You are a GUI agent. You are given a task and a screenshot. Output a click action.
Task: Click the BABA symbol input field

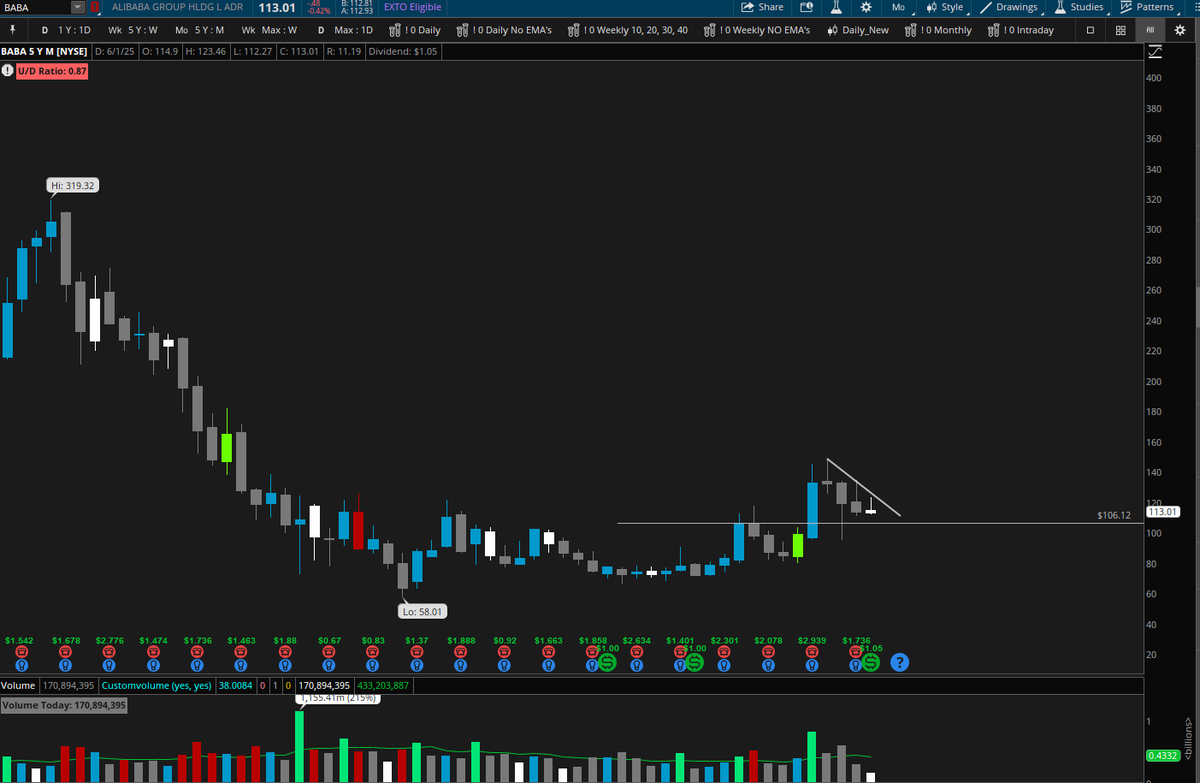tap(35, 7)
